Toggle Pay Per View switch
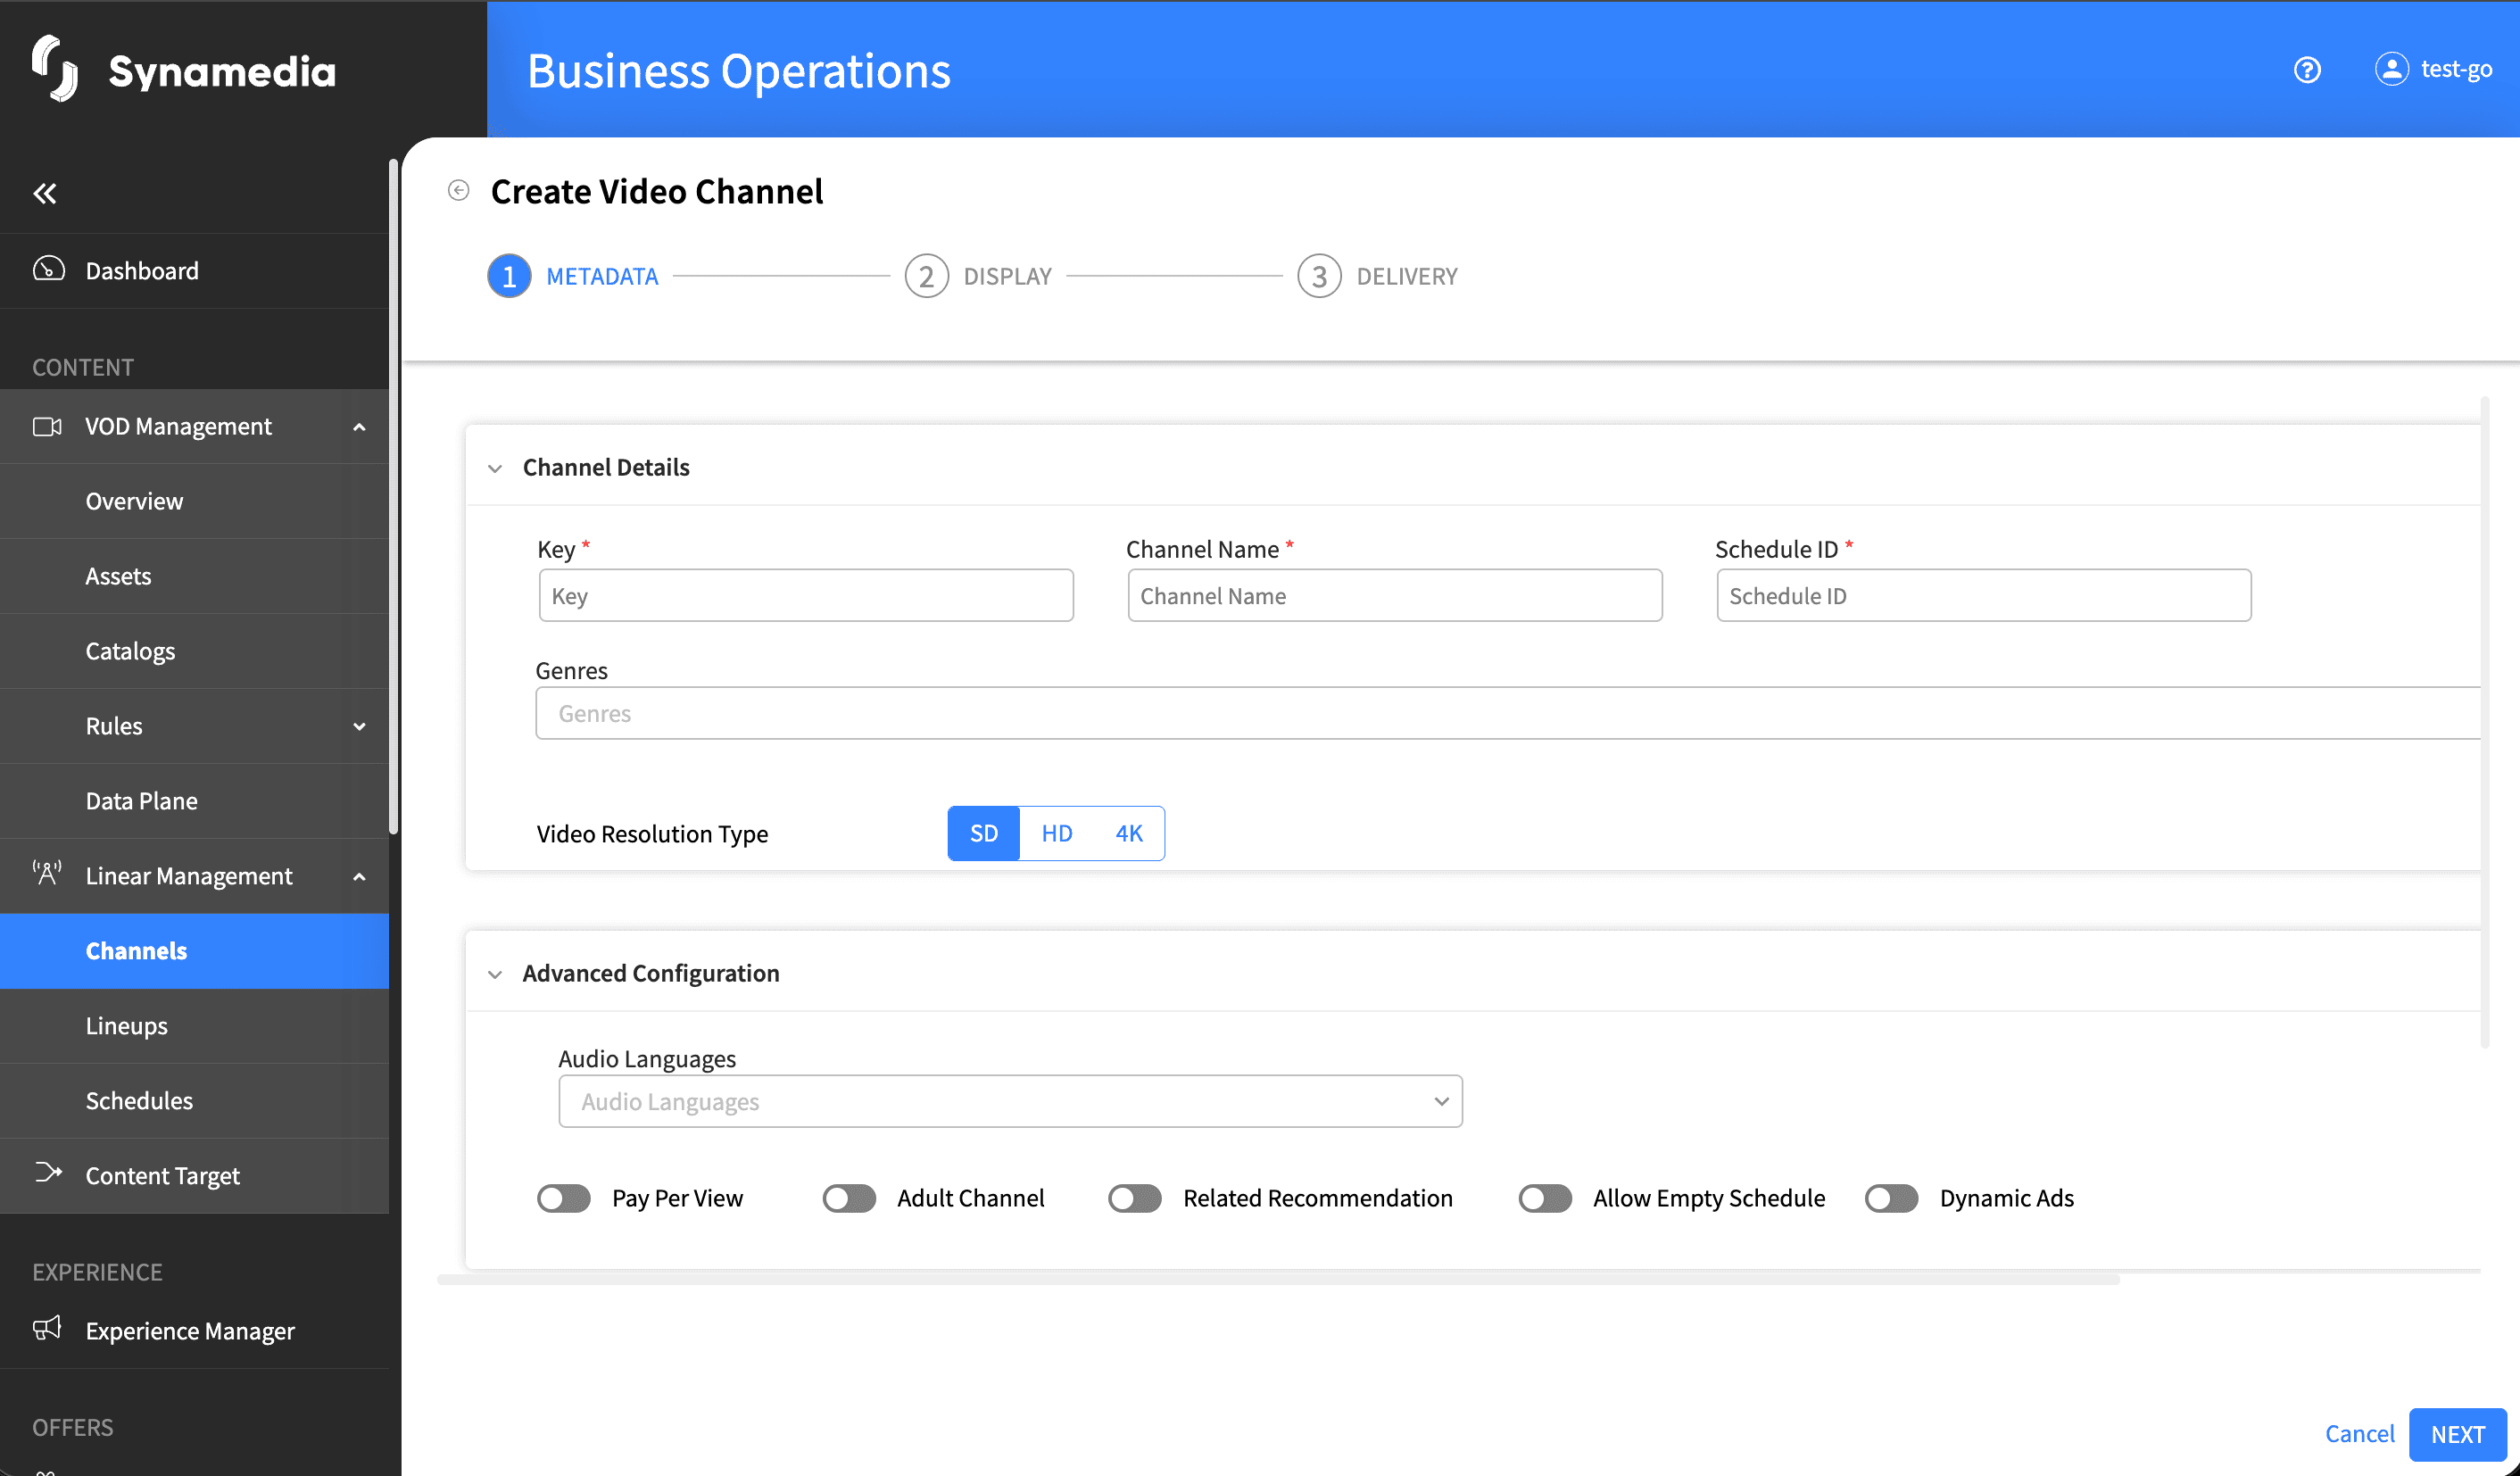 (564, 1198)
